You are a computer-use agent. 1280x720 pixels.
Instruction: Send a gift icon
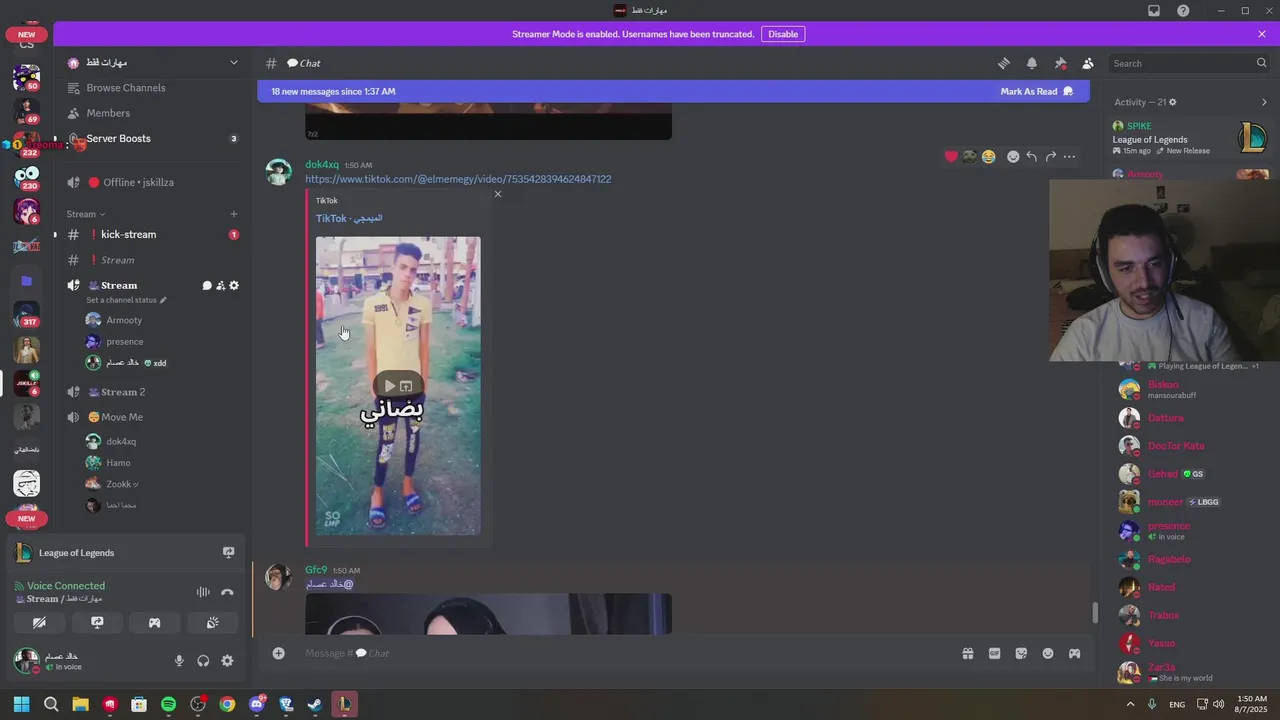(968, 653)
